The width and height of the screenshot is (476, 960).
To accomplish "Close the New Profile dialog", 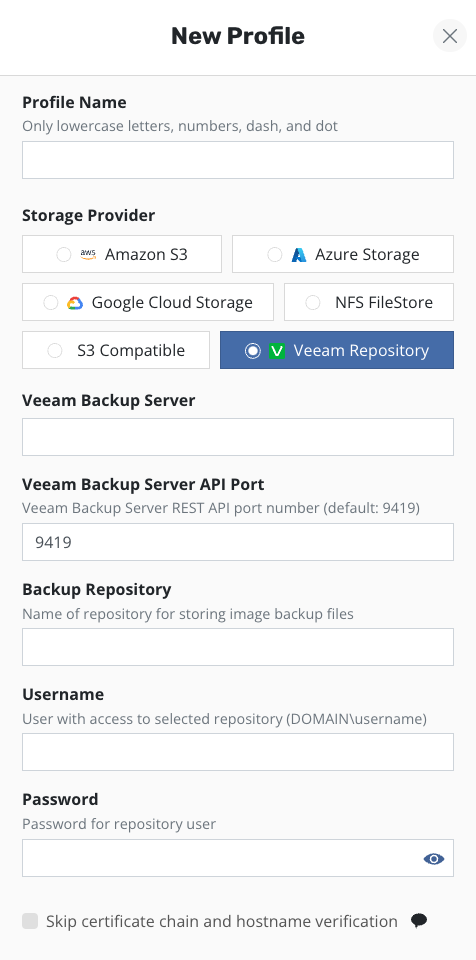I will (450, 36).
